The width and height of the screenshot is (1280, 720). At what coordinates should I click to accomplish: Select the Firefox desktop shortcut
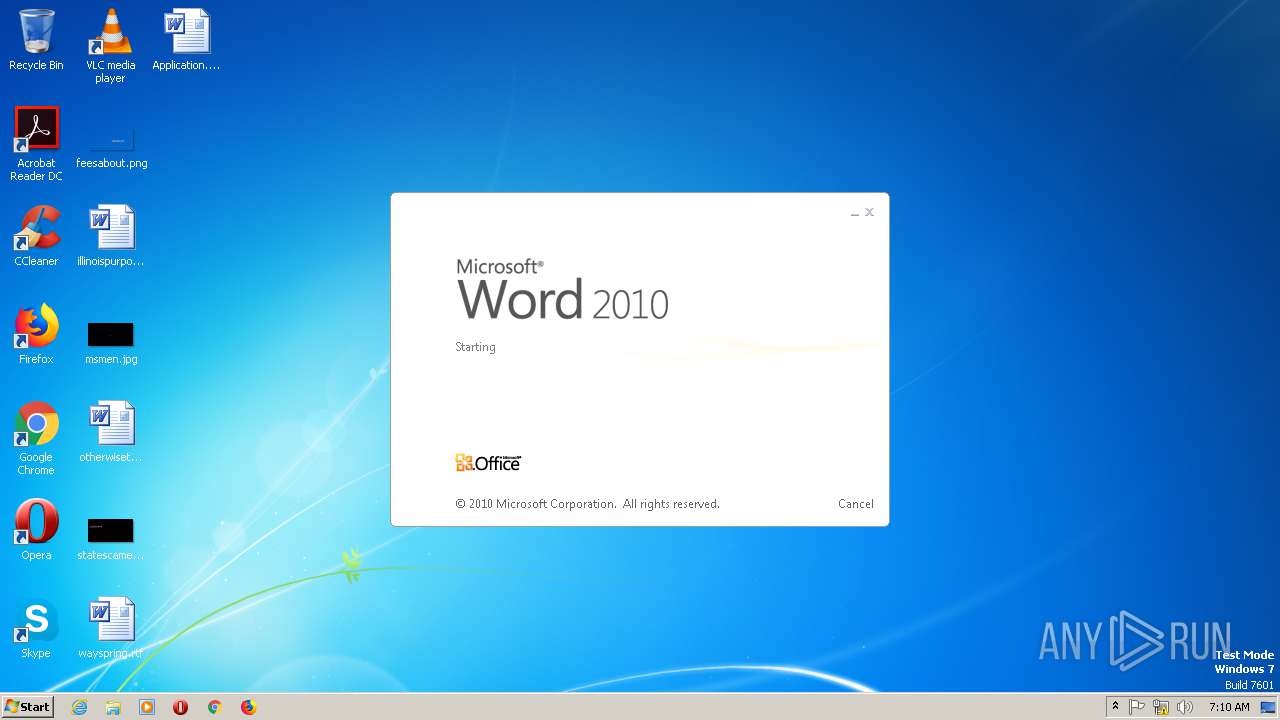click(36, 334)
